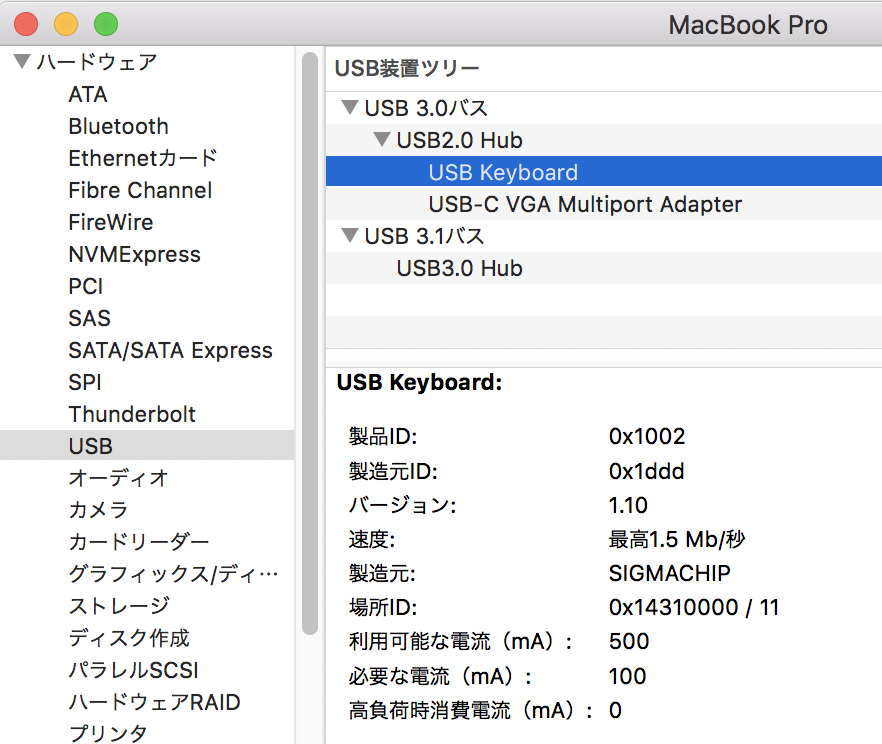
Task: Click the manufacturer value SIGMACHIP
Action: 669,574
